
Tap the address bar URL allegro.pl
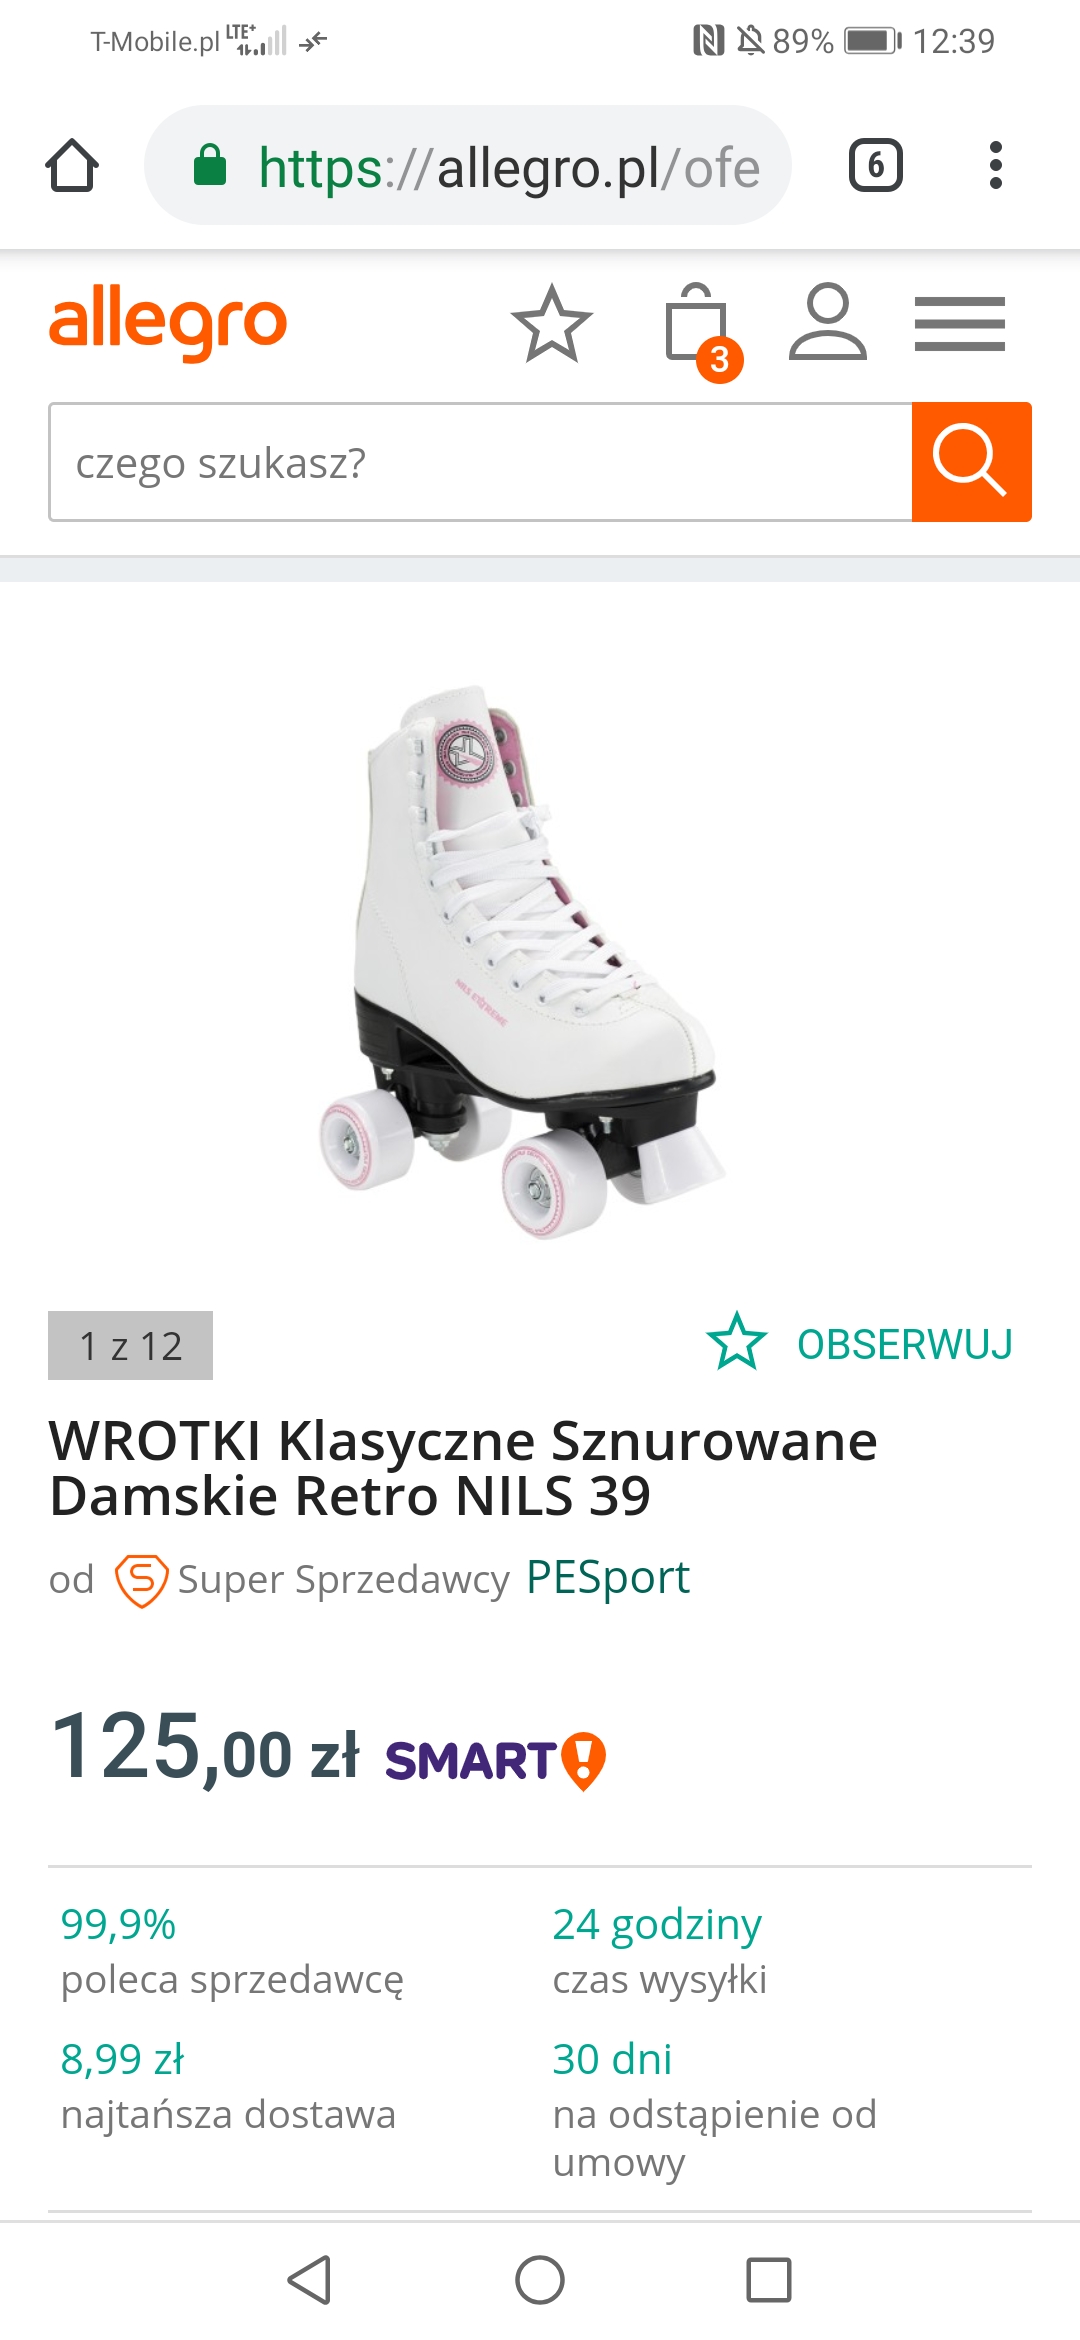click(x=509, y=167)
